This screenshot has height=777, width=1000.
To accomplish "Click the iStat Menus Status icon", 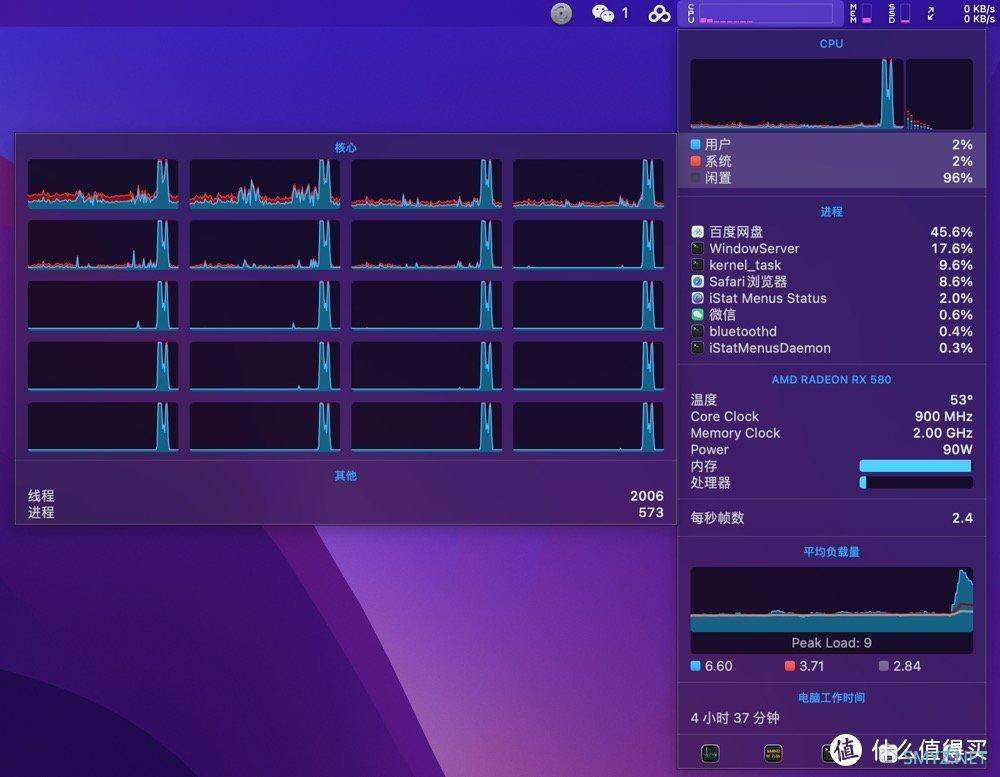I will (697, 298).
